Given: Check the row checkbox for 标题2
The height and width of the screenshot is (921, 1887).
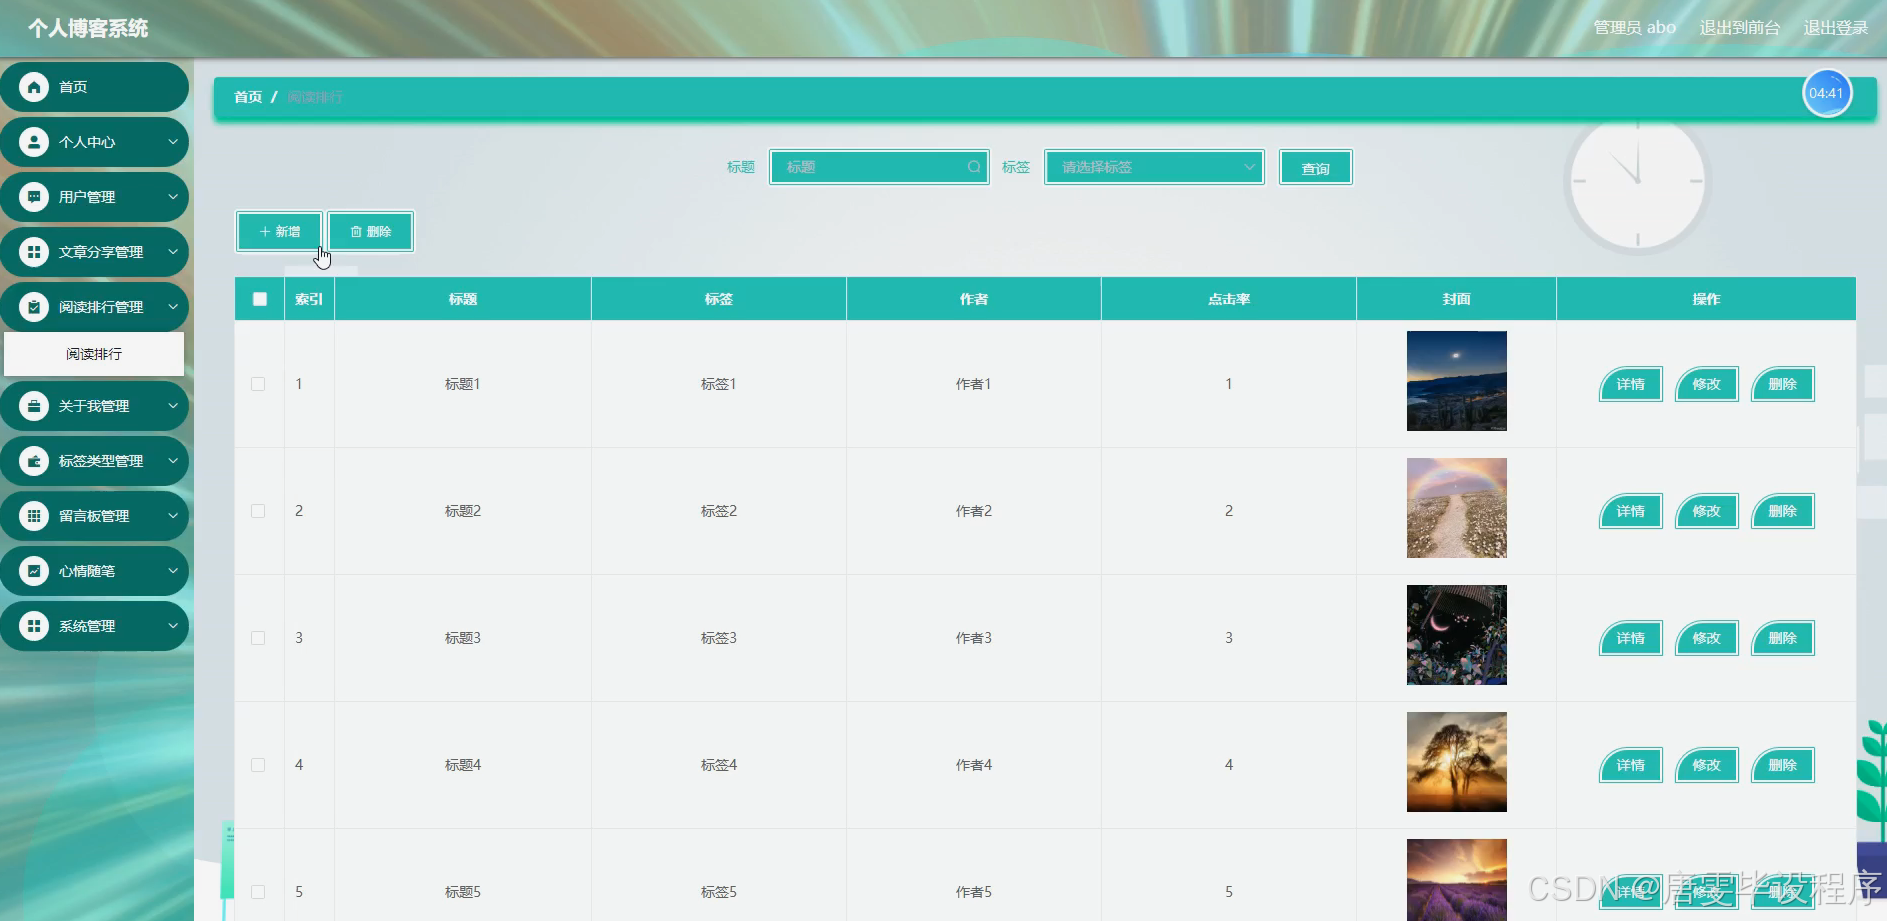Looking at the screenshot, I should (258, 511).
